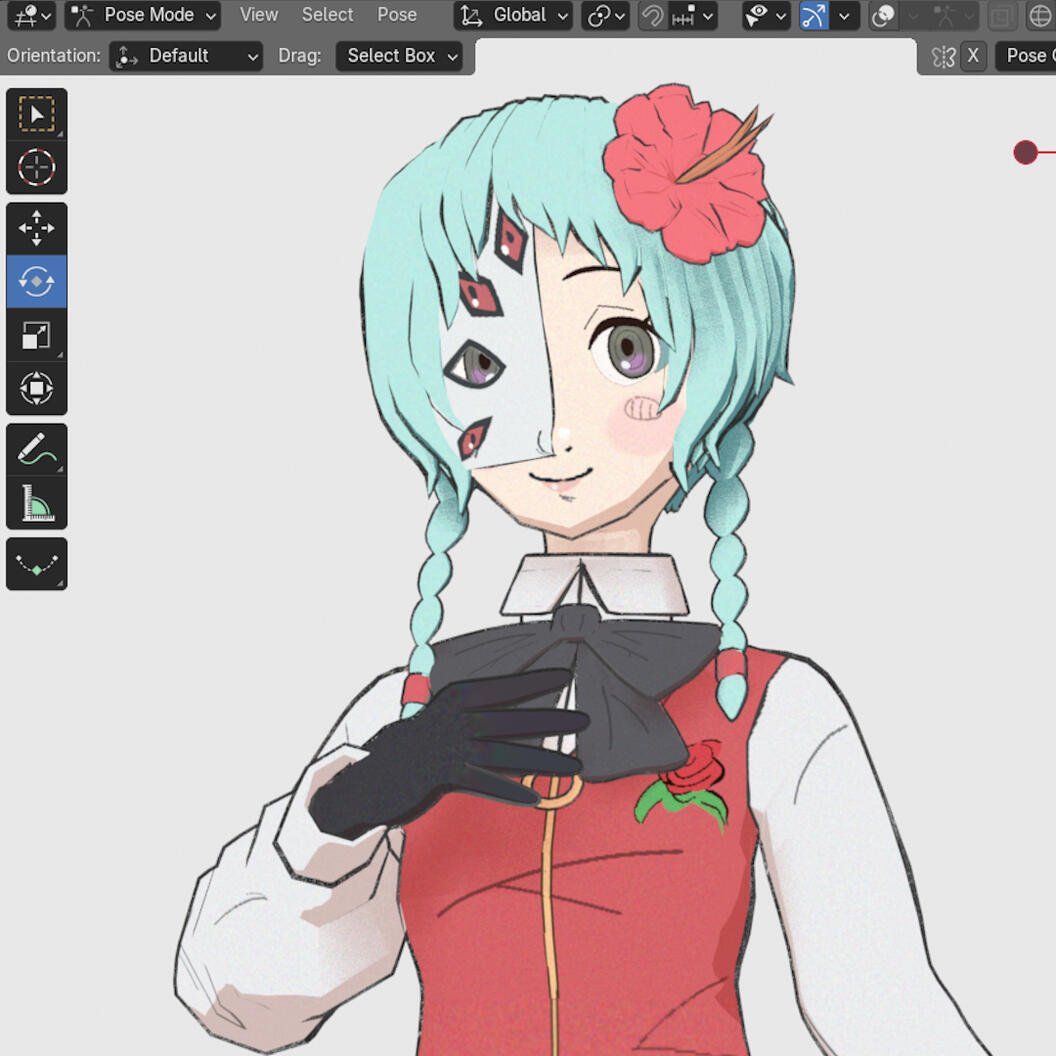Open the snapping options dropdown
1056x1056 pixels.
[692, 15]
